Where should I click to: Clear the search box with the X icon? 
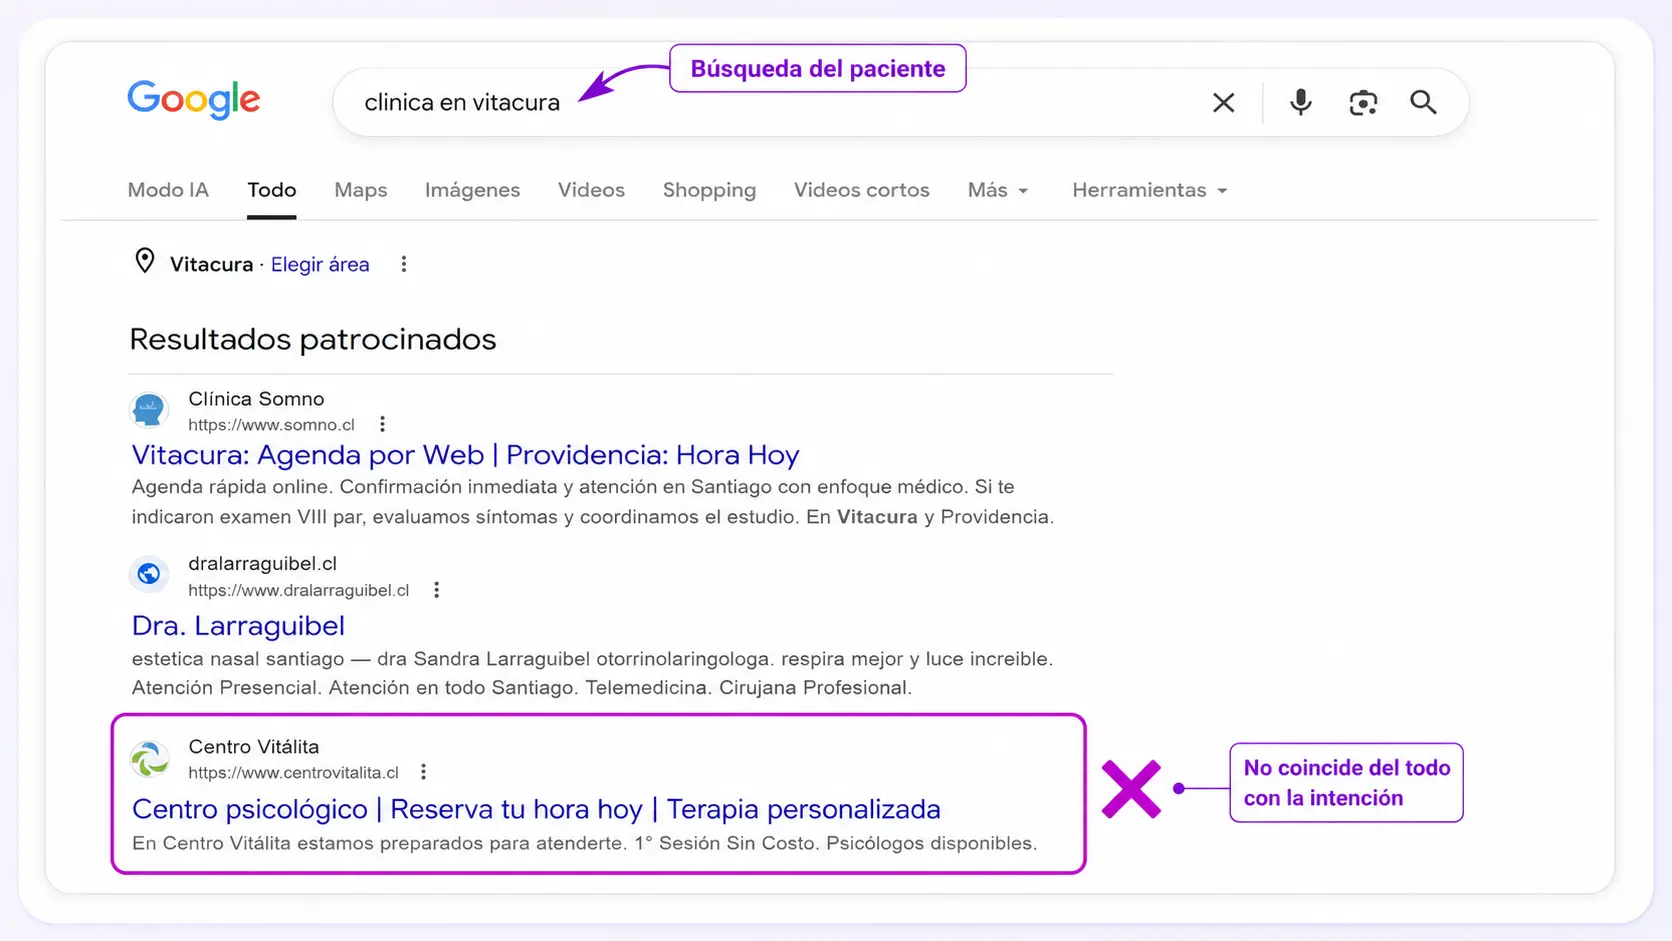tap(1223, 102)
